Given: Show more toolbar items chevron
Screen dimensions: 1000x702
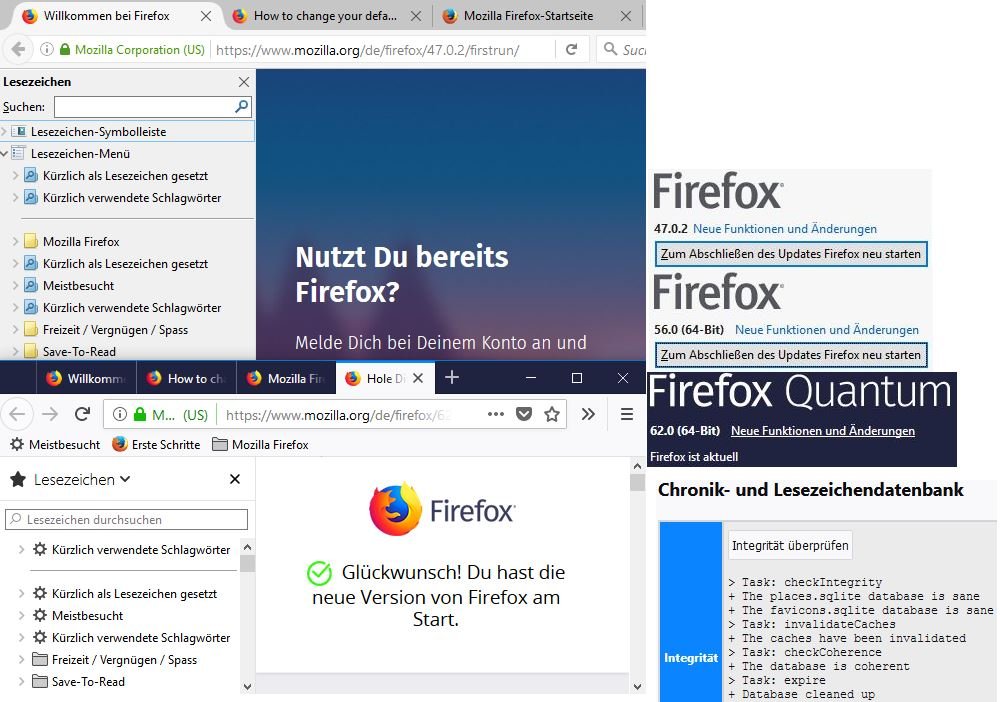Looking at the screenshot, I should 588,414.
